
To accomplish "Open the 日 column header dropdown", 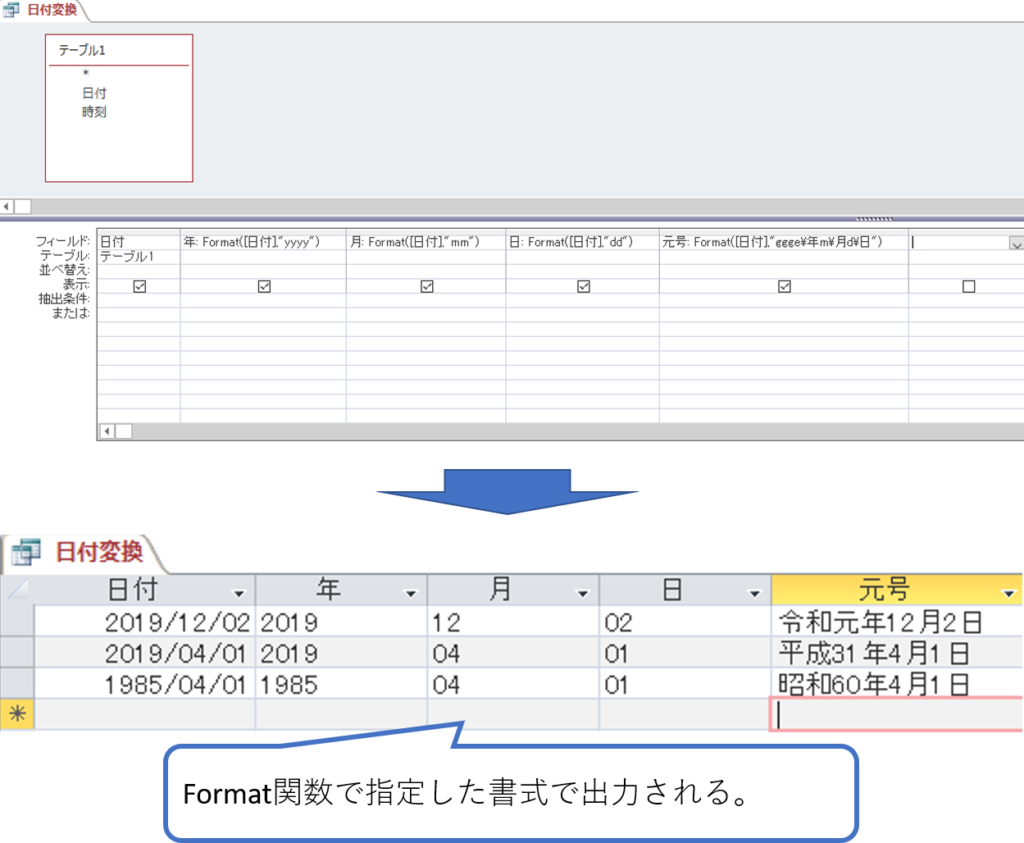I will pyautogui.click(x=754, y=594).
